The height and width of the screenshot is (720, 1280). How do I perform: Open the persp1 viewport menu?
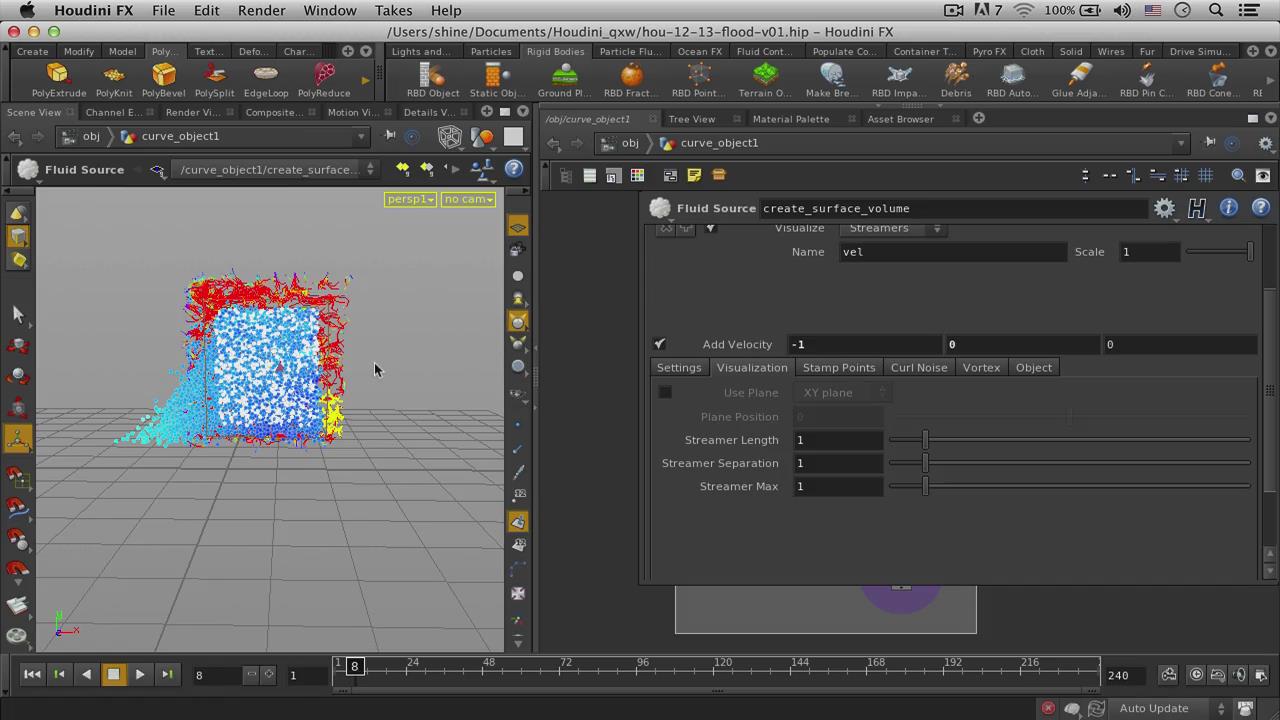410,199
